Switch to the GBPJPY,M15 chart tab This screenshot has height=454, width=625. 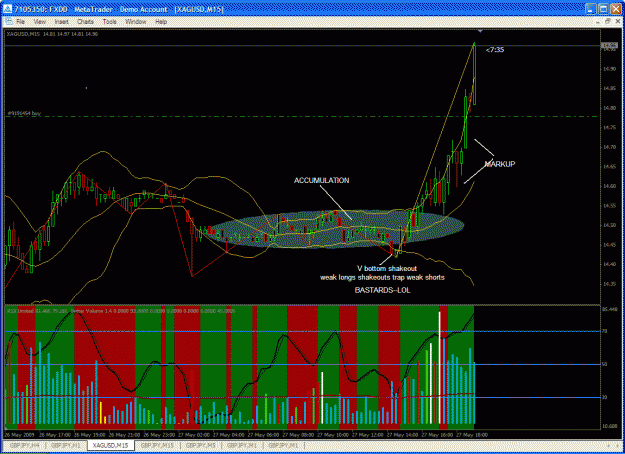(x=157, y=445)
